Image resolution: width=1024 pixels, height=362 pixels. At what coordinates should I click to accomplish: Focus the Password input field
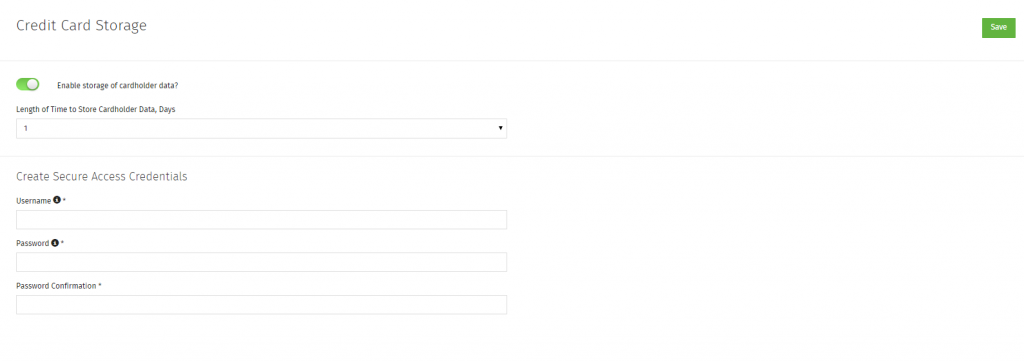[x=261, y=262]
